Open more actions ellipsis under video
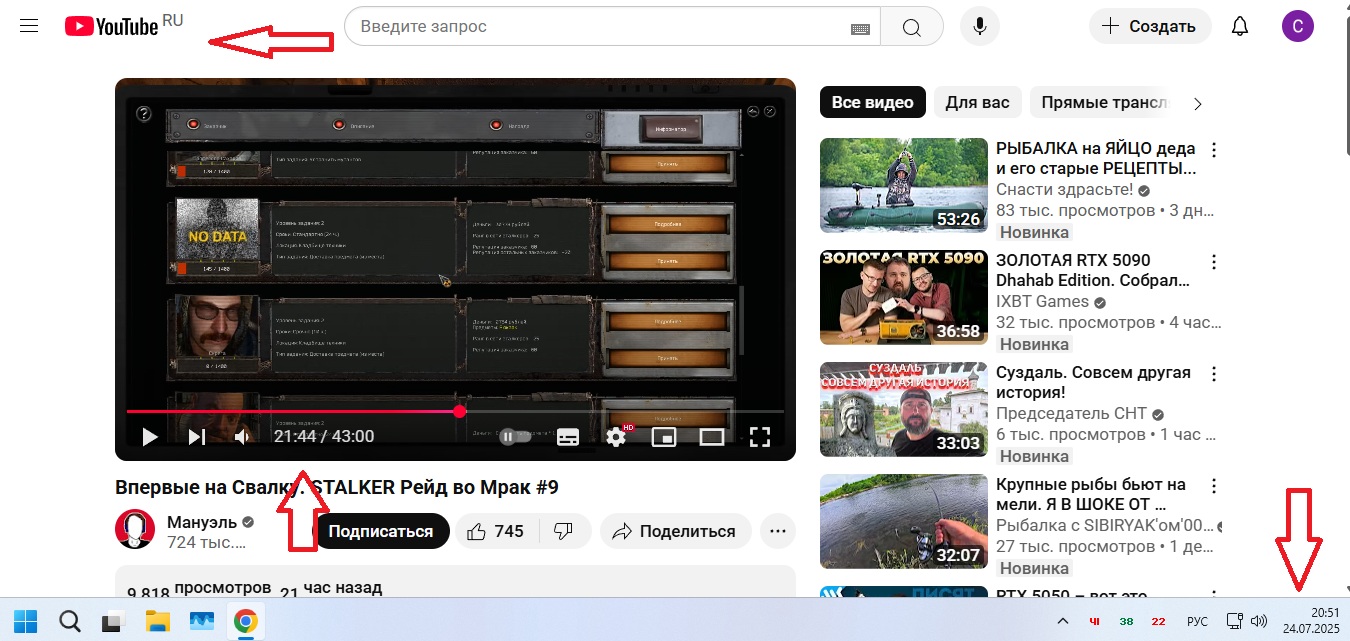The width and height of the screenshot is (1350, 641). 778,531
